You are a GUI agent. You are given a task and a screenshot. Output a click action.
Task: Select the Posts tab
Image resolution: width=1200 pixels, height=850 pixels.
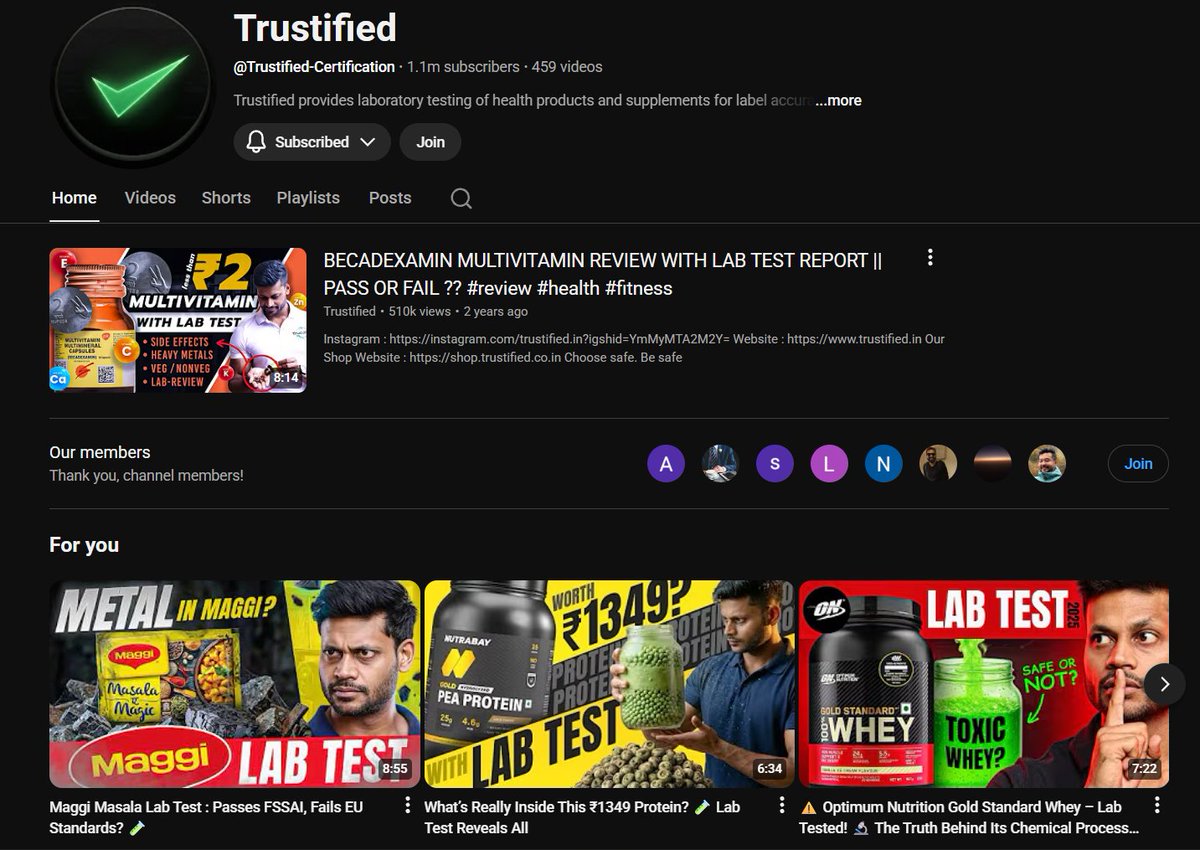coord(390,198)
